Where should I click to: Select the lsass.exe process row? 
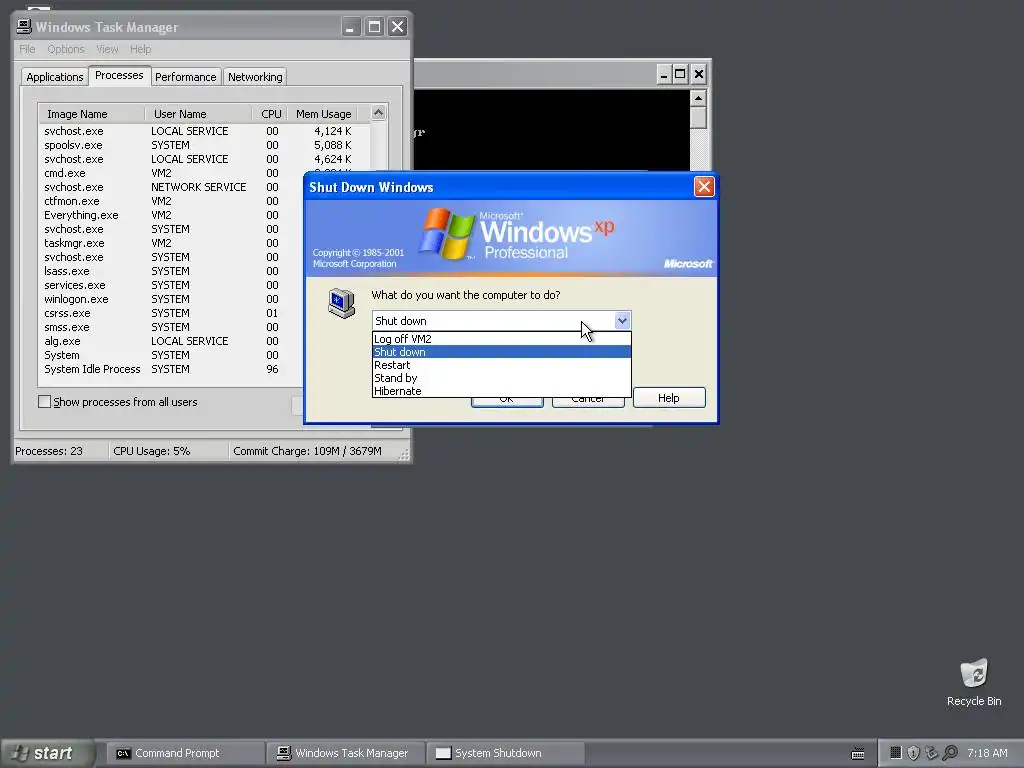pyautogui.click(x=172, y=271)
